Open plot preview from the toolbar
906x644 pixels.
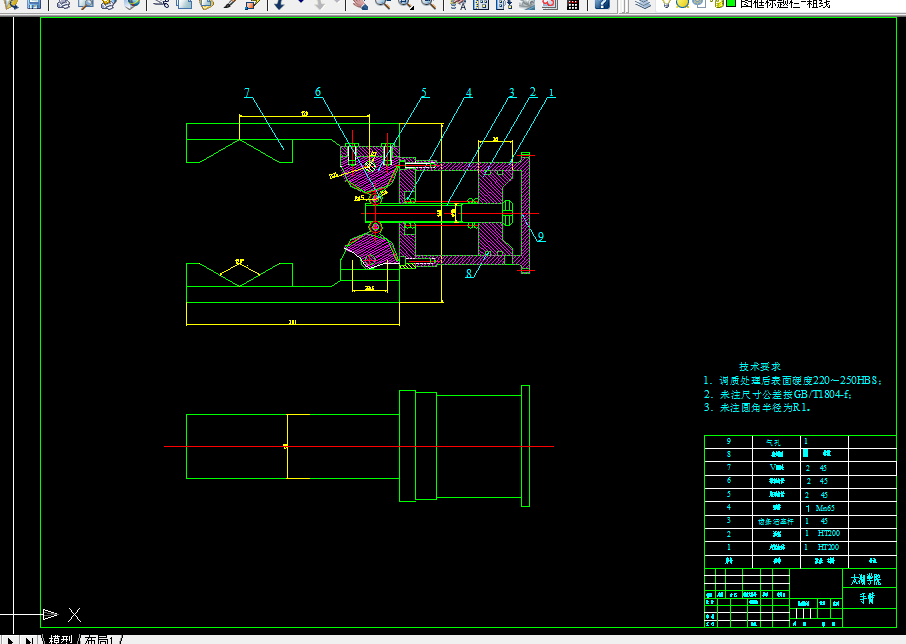coord(86,4)
